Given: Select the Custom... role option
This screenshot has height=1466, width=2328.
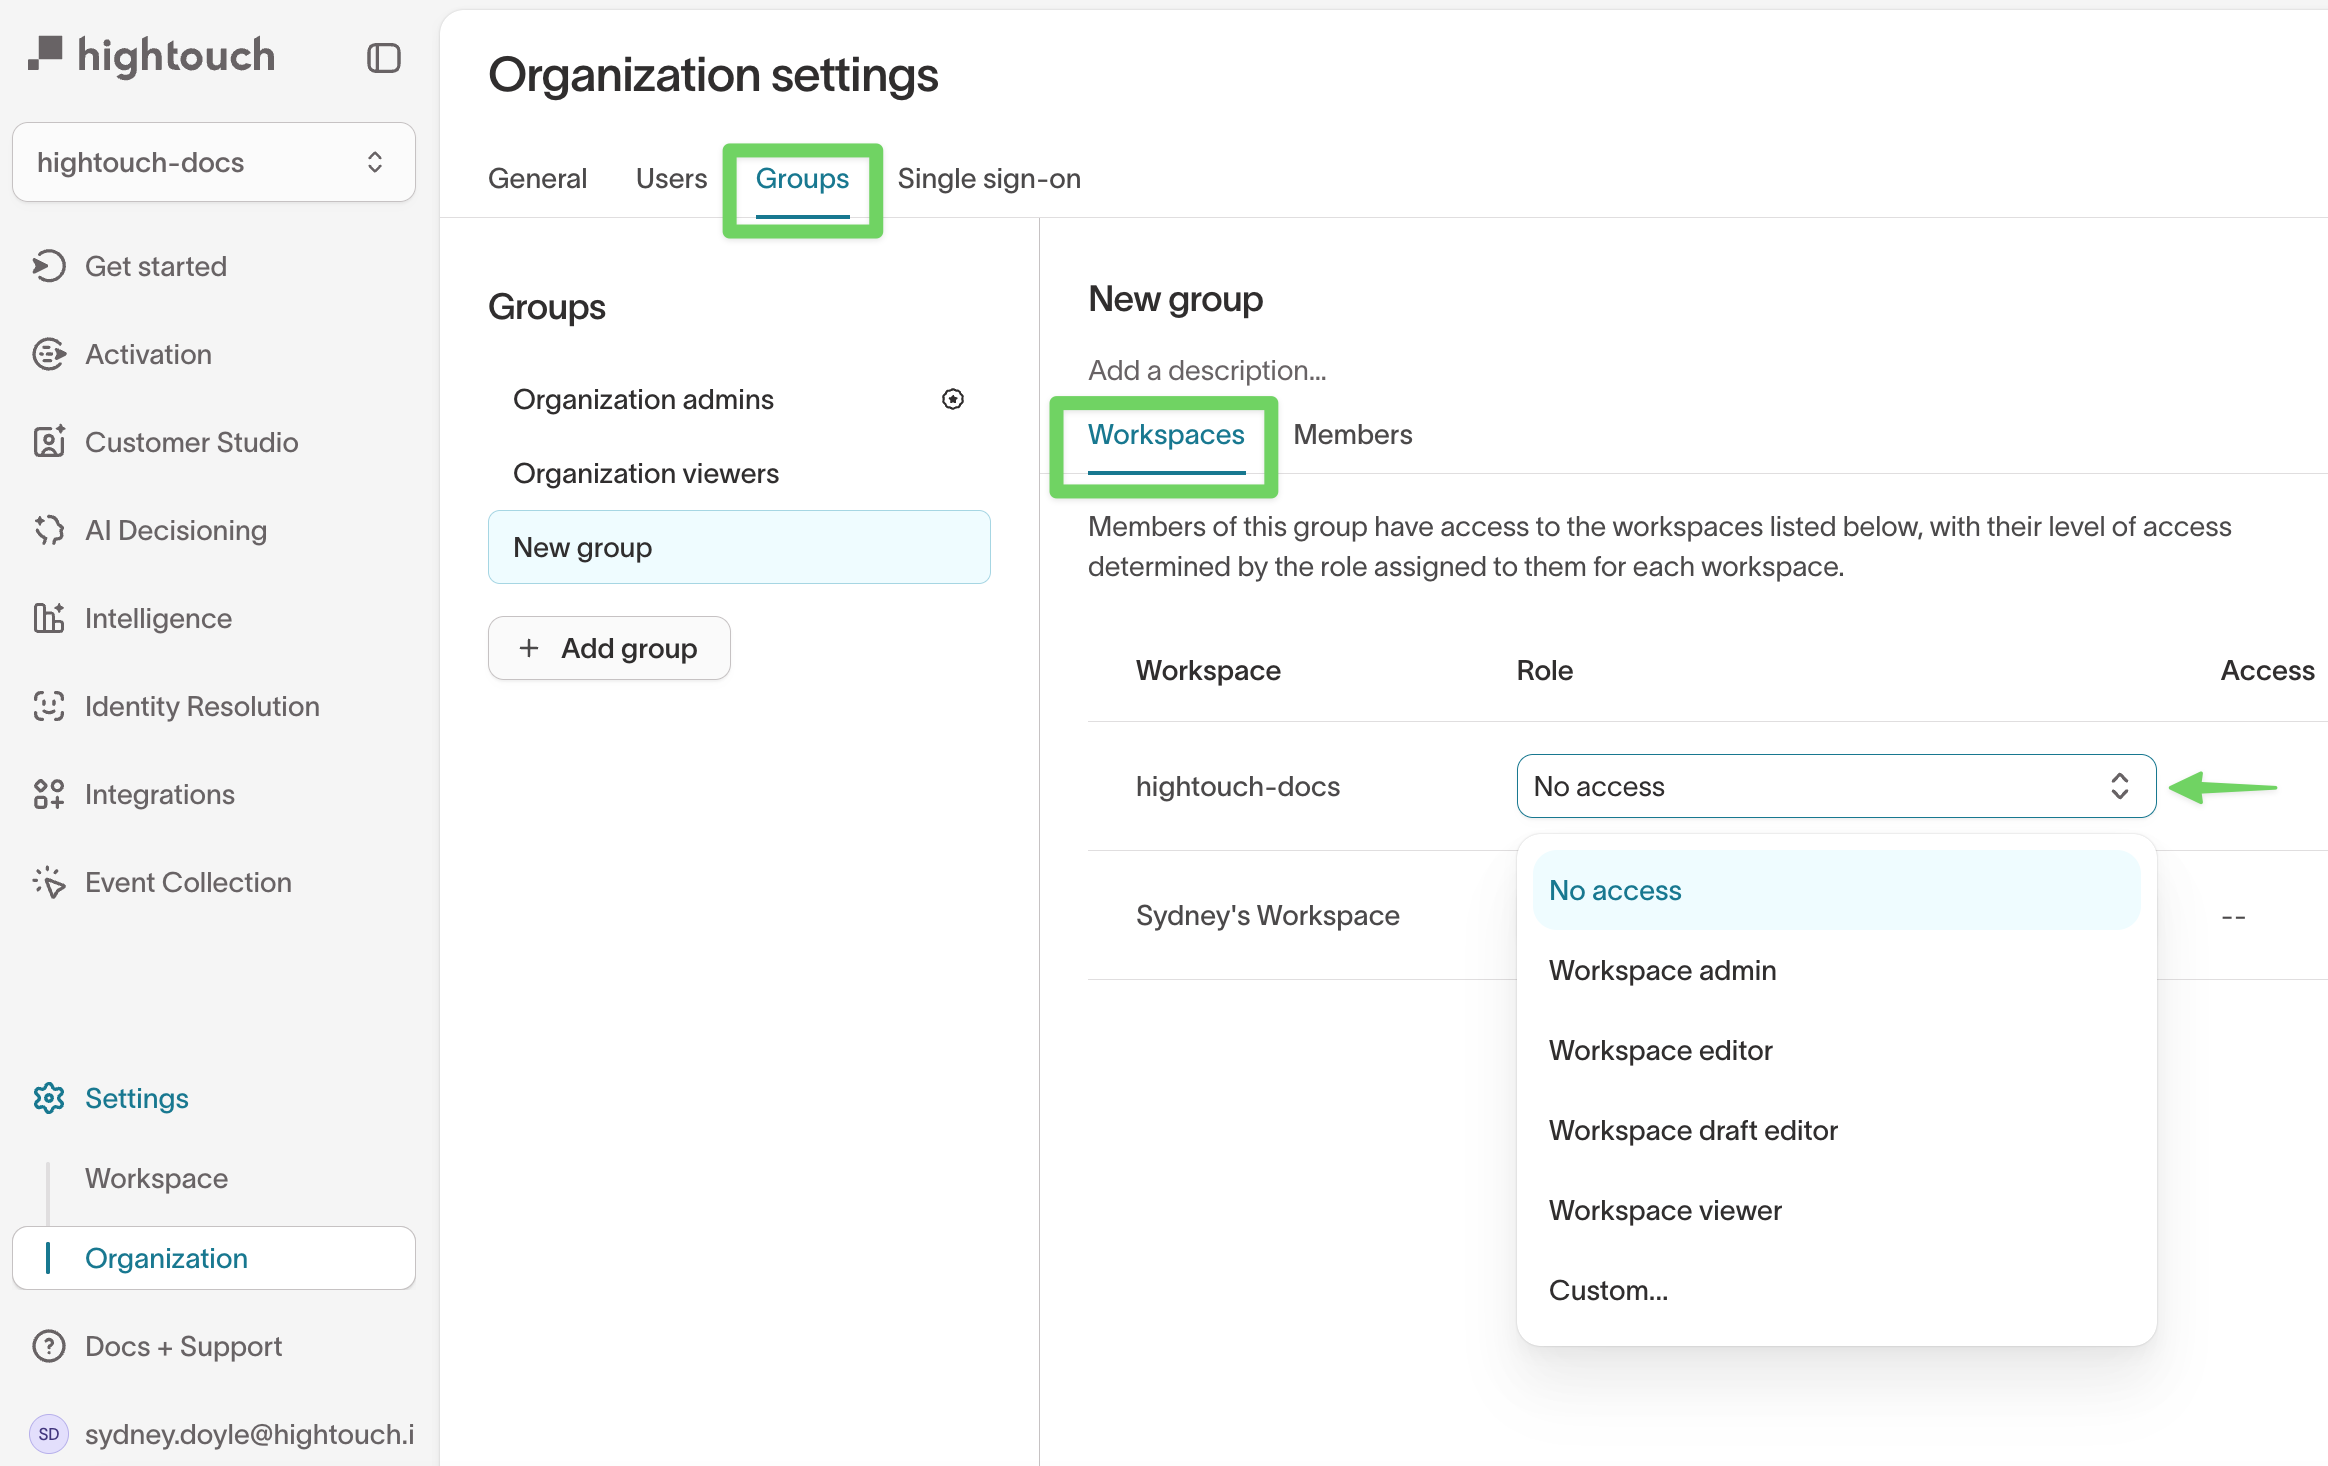Looking at the screenshot, I should (x=1608, y=1290).
